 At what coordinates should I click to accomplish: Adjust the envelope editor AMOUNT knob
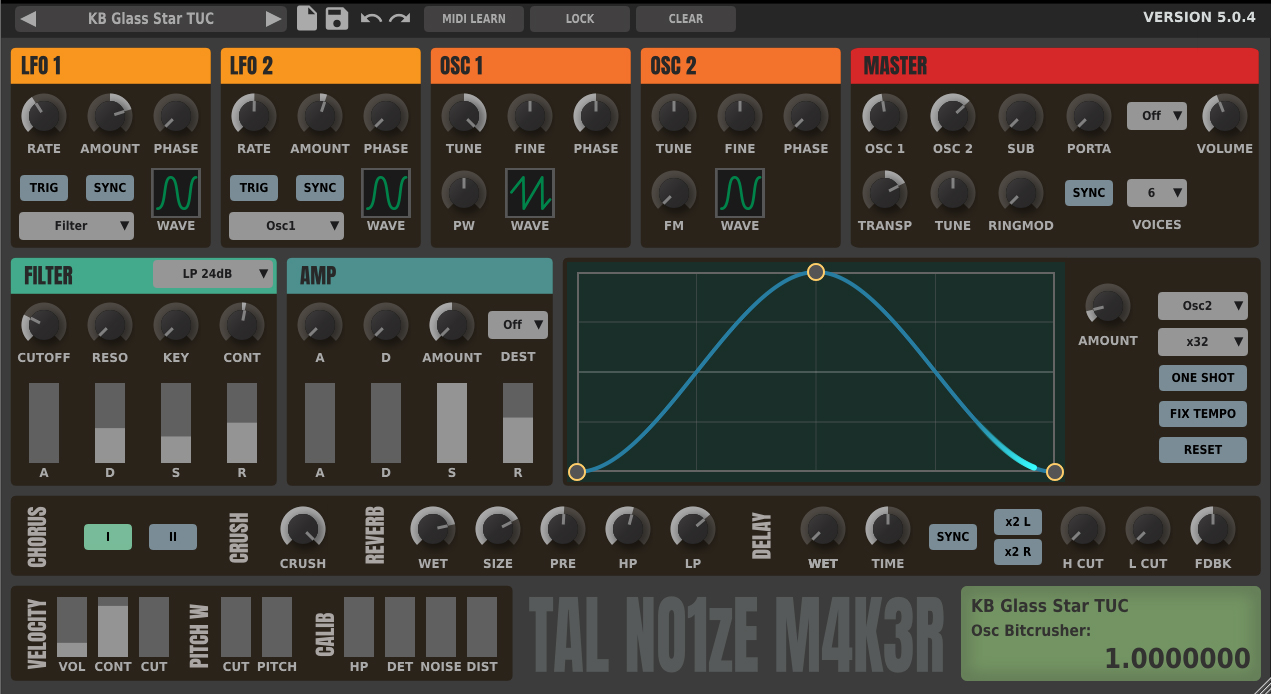coord(1108,307)
